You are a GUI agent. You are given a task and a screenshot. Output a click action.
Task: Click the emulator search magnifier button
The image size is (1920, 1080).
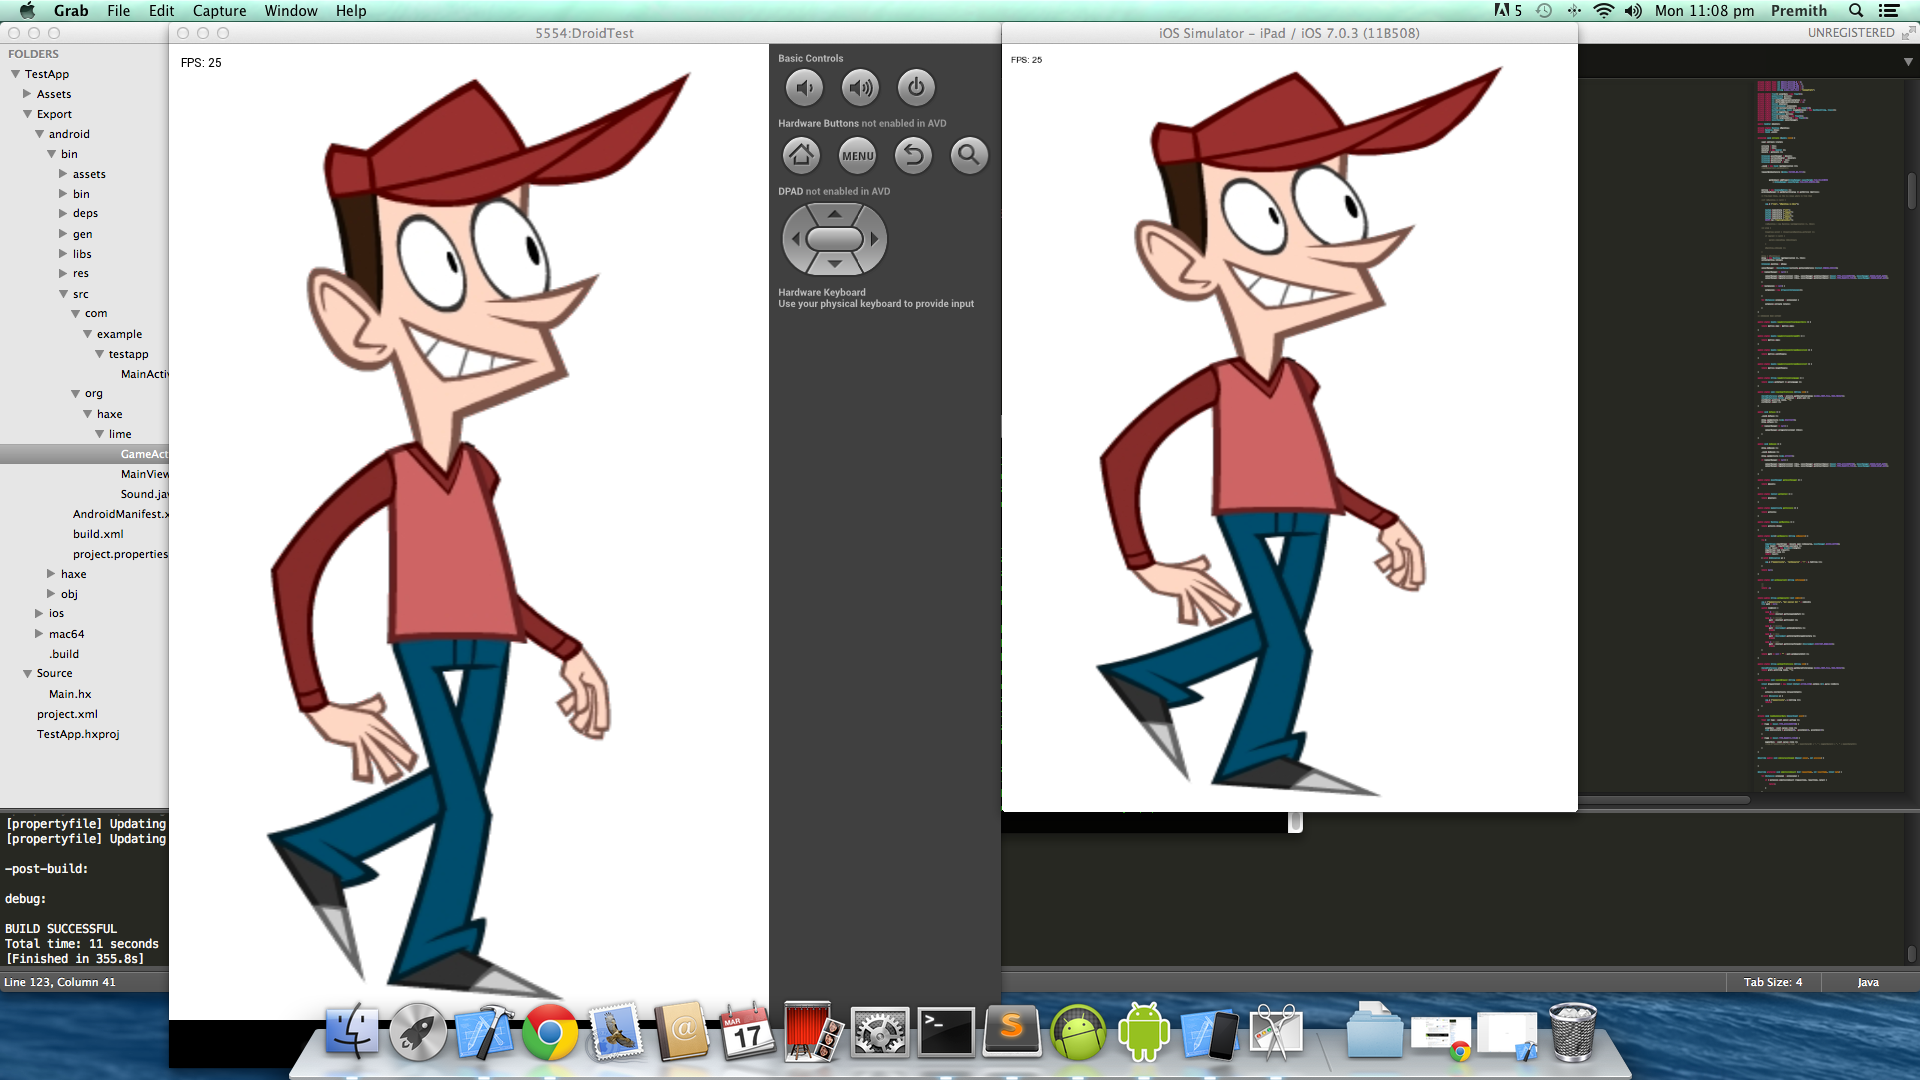[x=968, y=155]
